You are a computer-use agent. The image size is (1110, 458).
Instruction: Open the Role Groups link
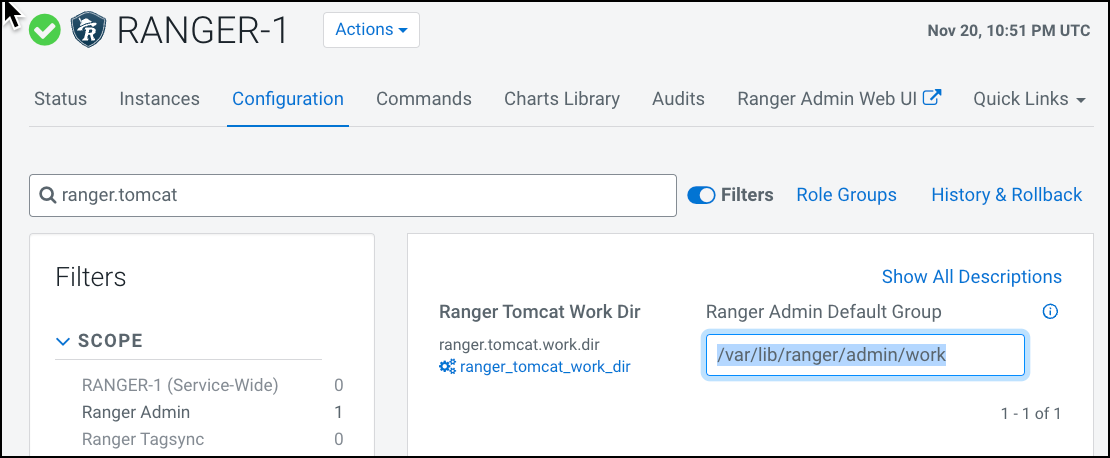(x=846, y=195)
